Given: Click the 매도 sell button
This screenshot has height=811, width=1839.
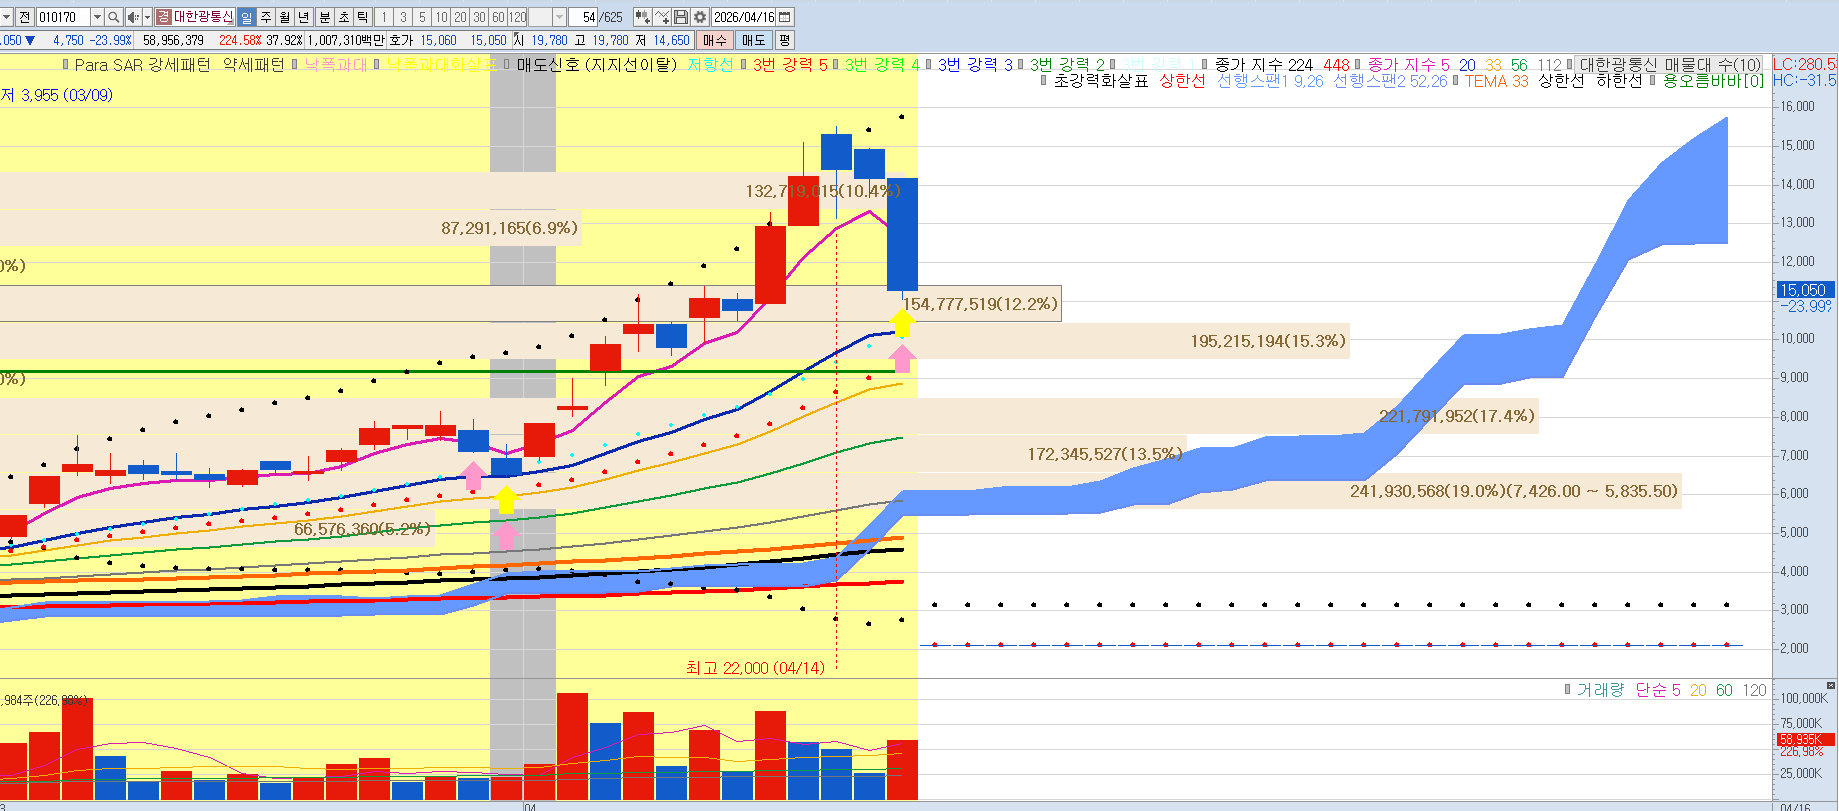Looking at the screenshot, I should 753,40.
